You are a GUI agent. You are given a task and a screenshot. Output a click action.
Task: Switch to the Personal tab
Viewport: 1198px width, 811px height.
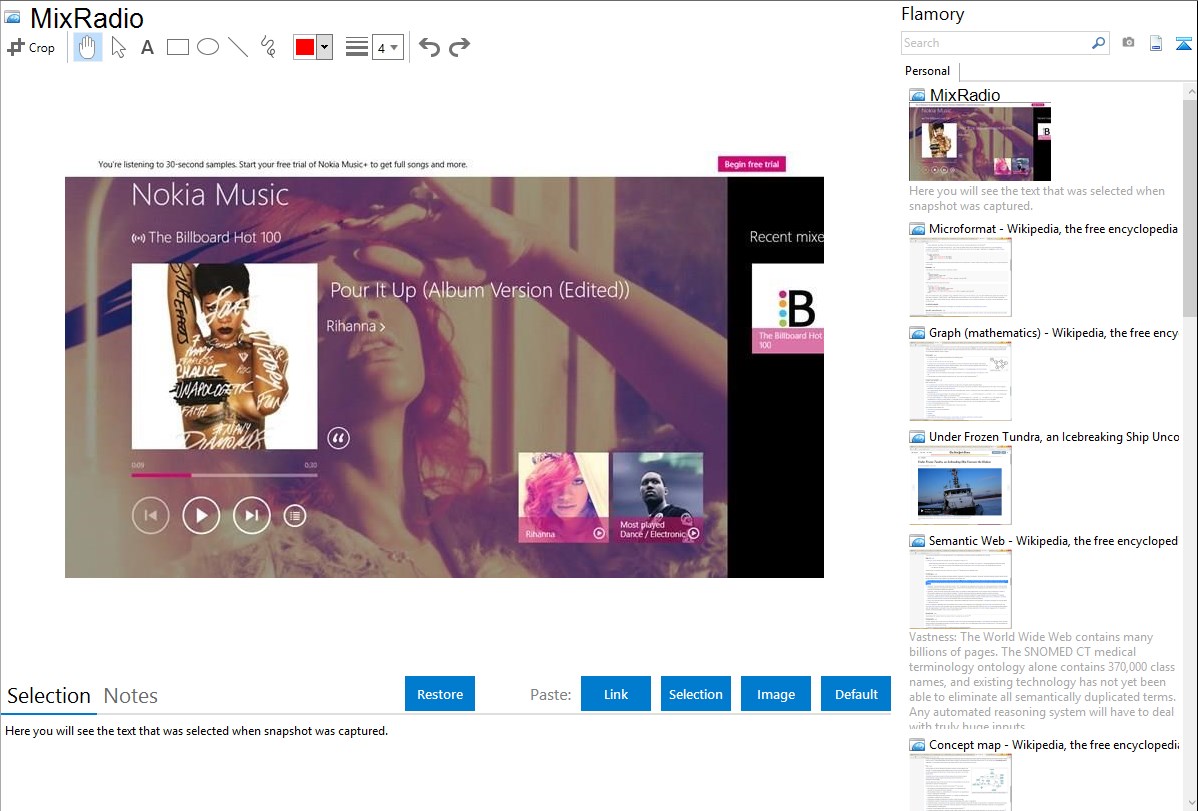tap(928, 71)
